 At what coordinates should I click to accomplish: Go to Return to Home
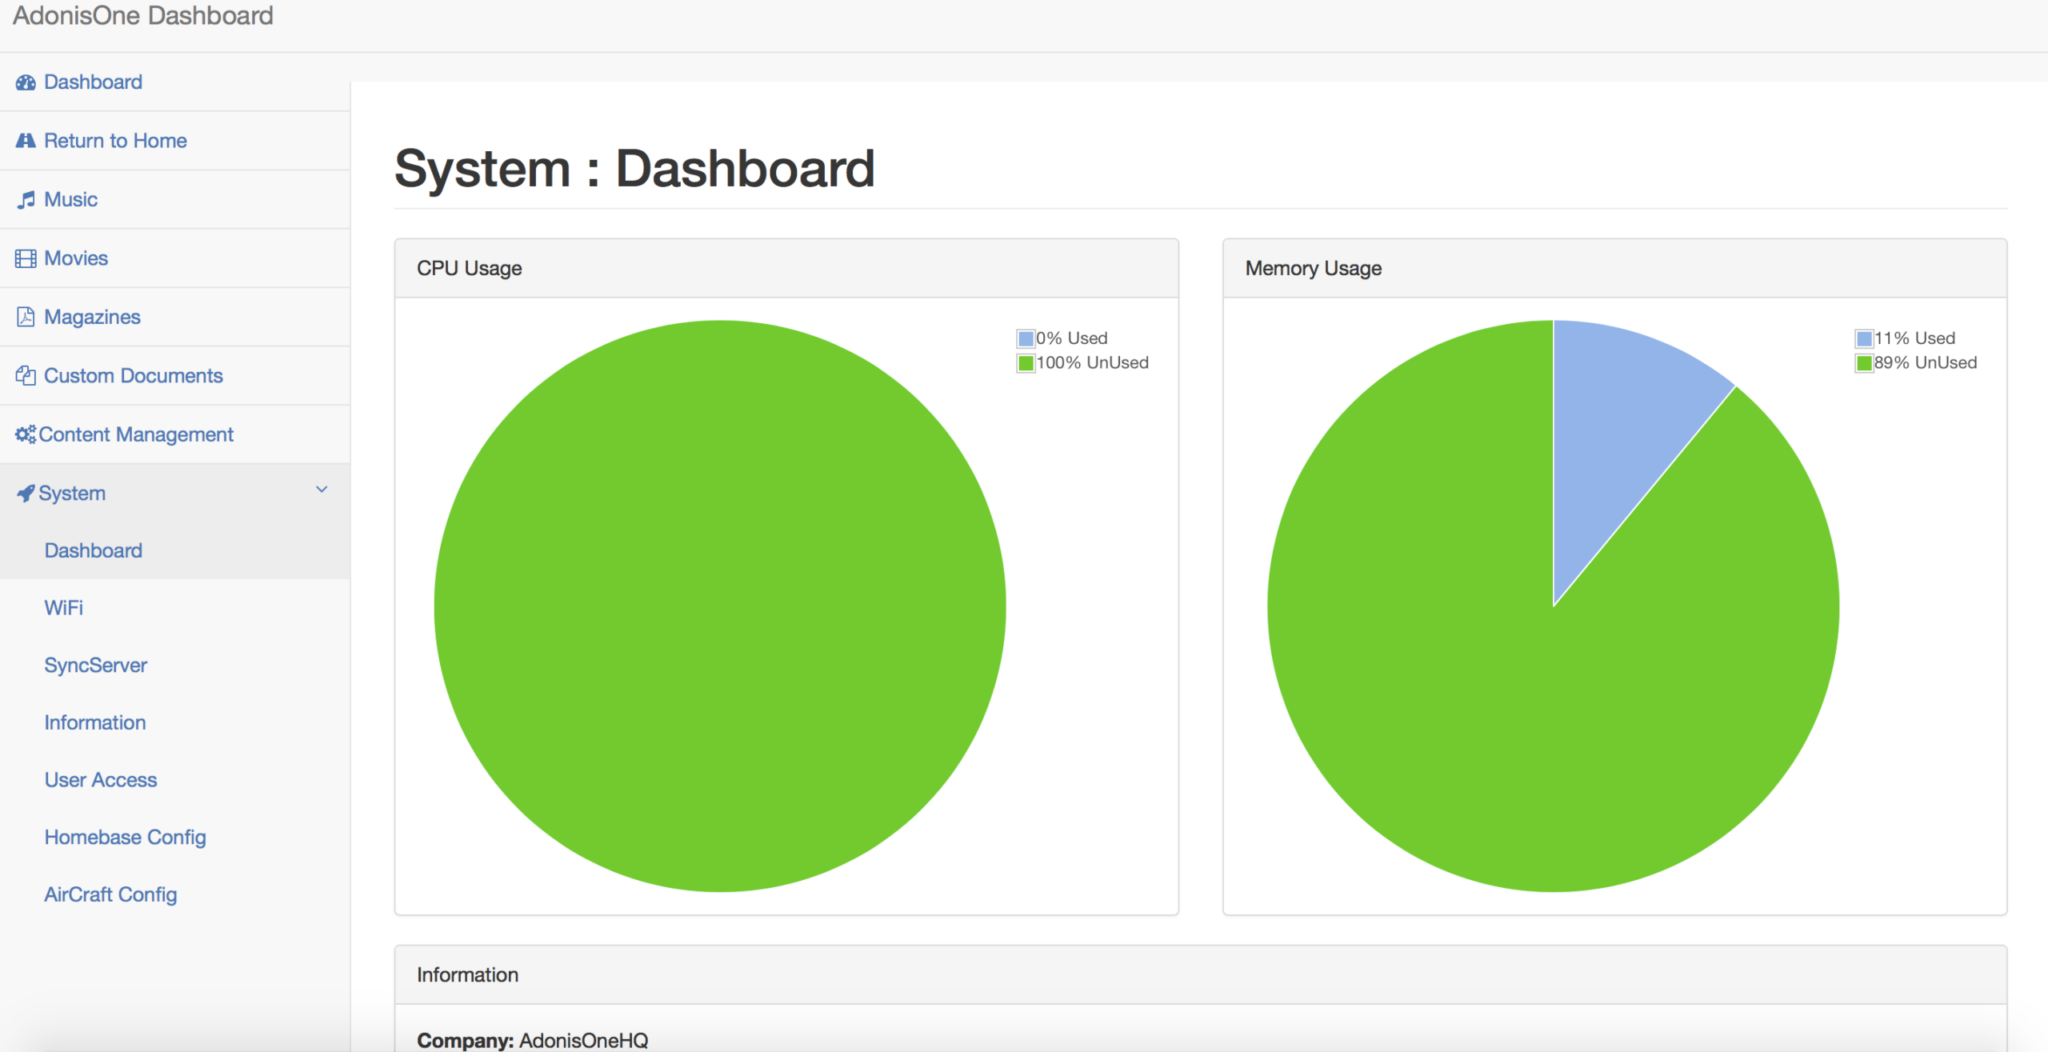[115, 141]
